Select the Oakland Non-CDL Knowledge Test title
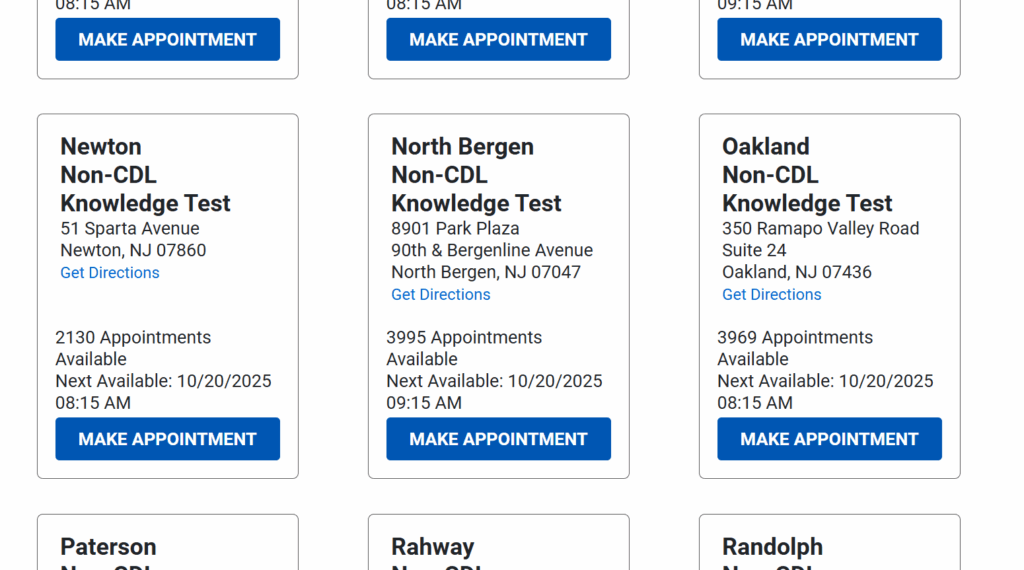 (x=807, y=175)
